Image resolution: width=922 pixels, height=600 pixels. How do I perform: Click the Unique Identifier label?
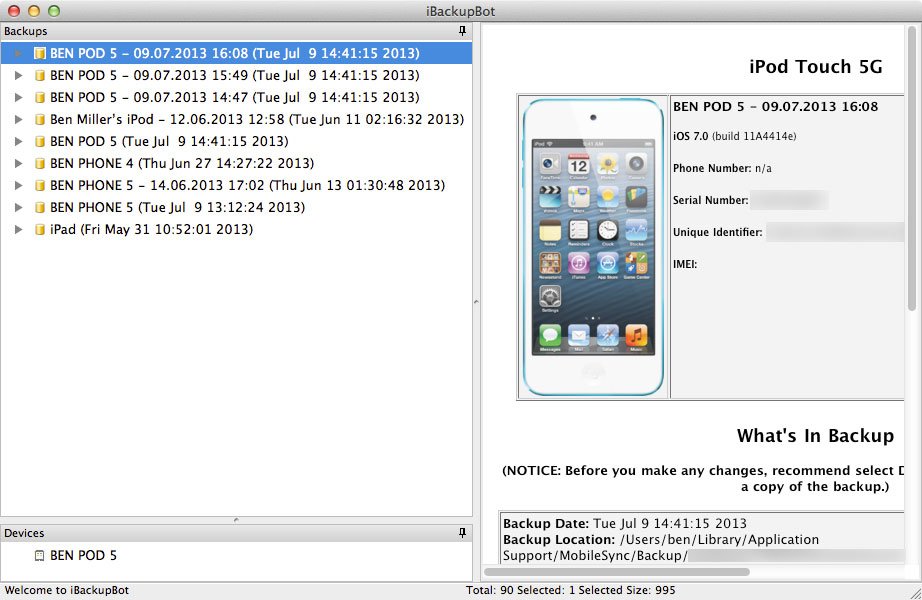click(717, 232)
